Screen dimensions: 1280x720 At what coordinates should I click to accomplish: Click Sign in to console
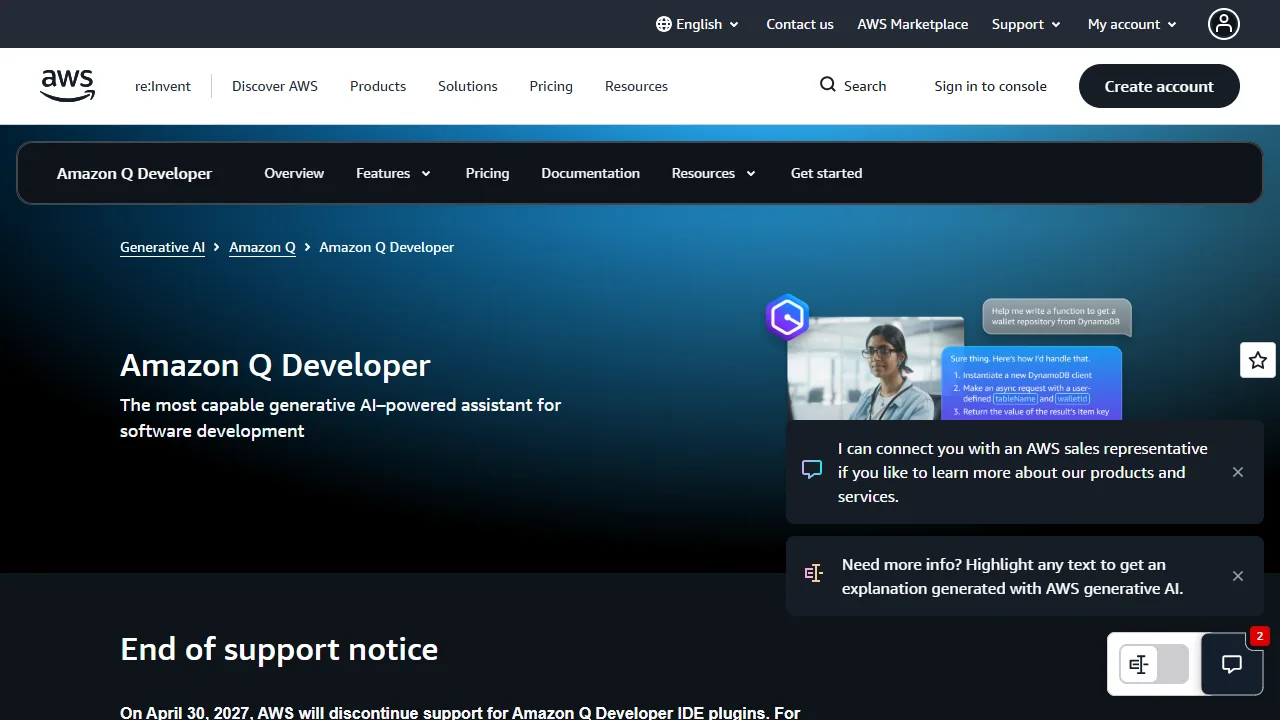click(991, 86)
